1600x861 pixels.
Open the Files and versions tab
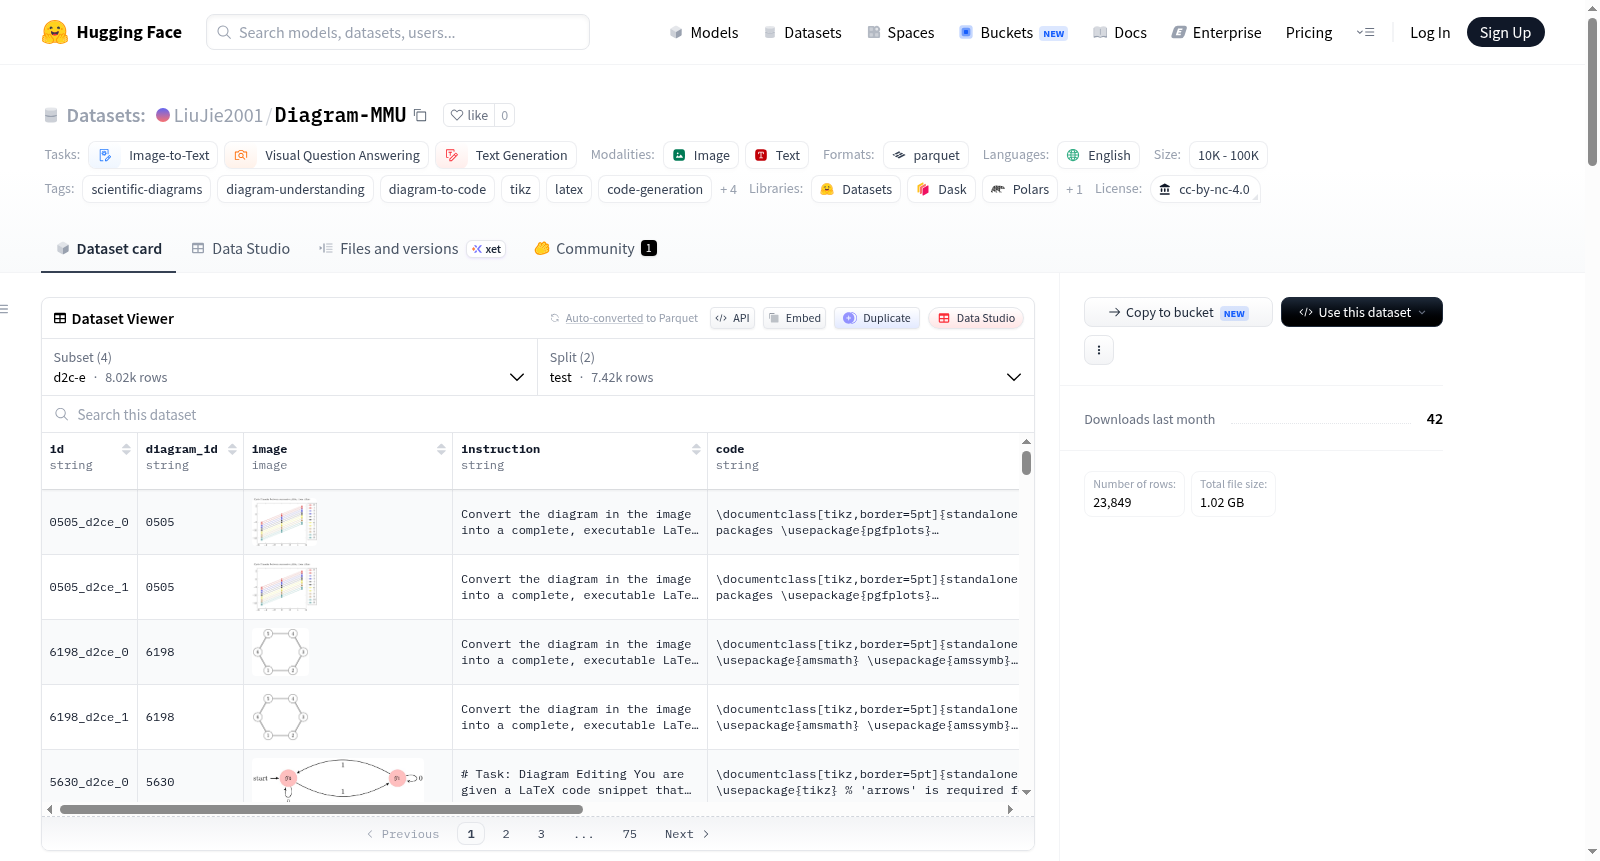(411, 249)
